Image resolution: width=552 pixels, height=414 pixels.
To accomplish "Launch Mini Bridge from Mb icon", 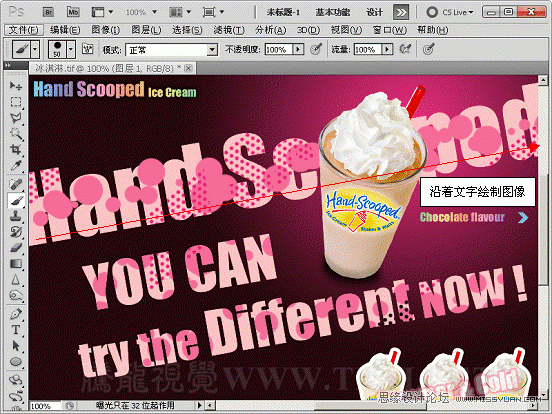I will click(73, 12).
